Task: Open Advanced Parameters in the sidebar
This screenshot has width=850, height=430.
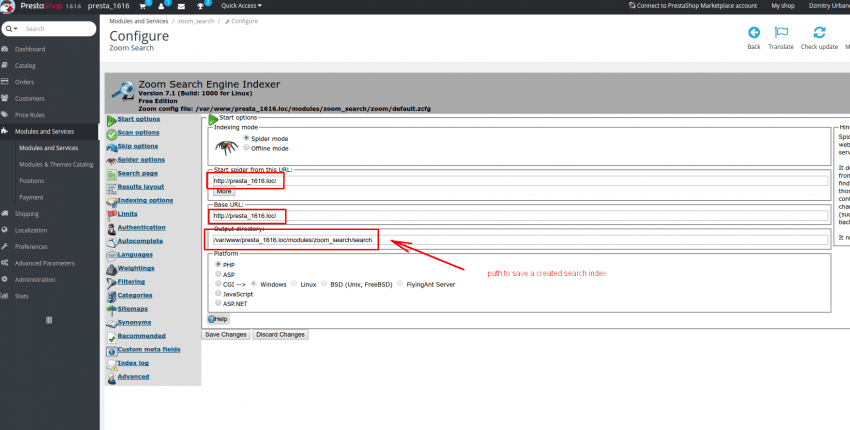Action: [x=44, y=263]
